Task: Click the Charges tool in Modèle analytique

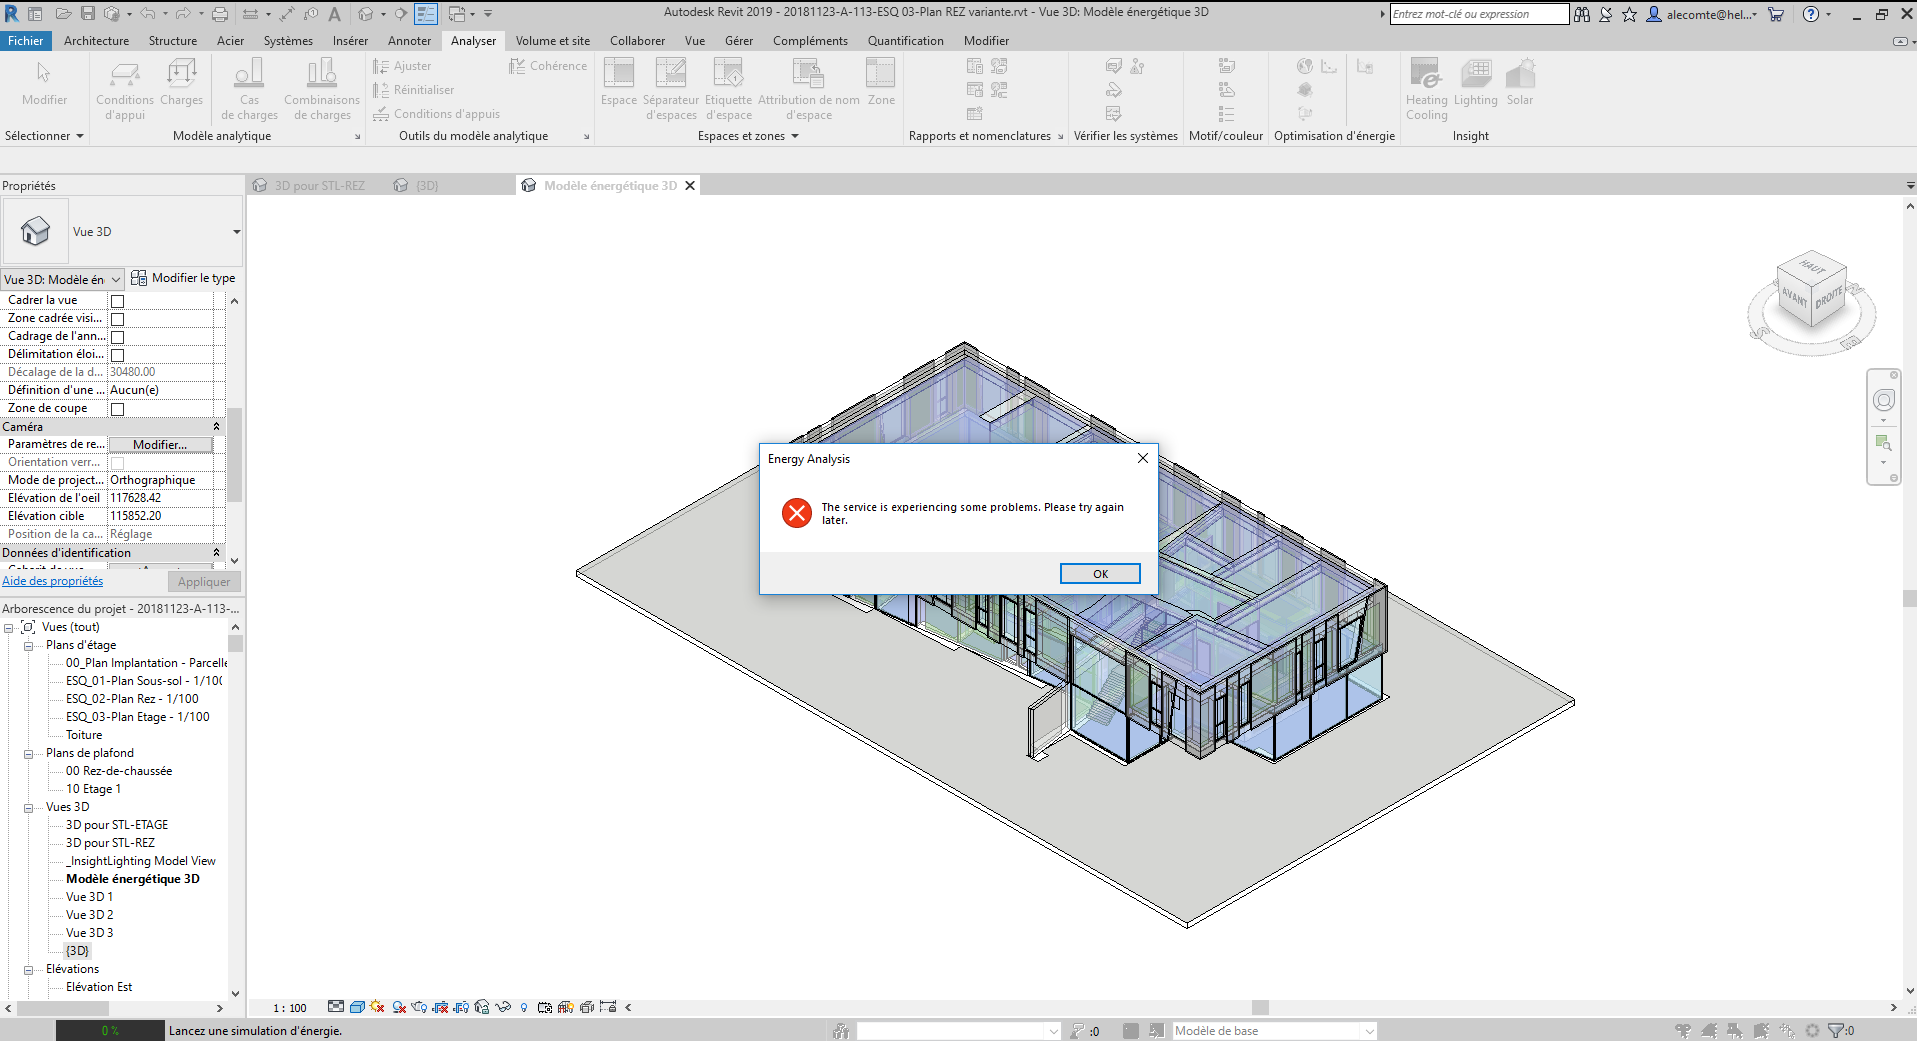Action: [x=181, y=82]
